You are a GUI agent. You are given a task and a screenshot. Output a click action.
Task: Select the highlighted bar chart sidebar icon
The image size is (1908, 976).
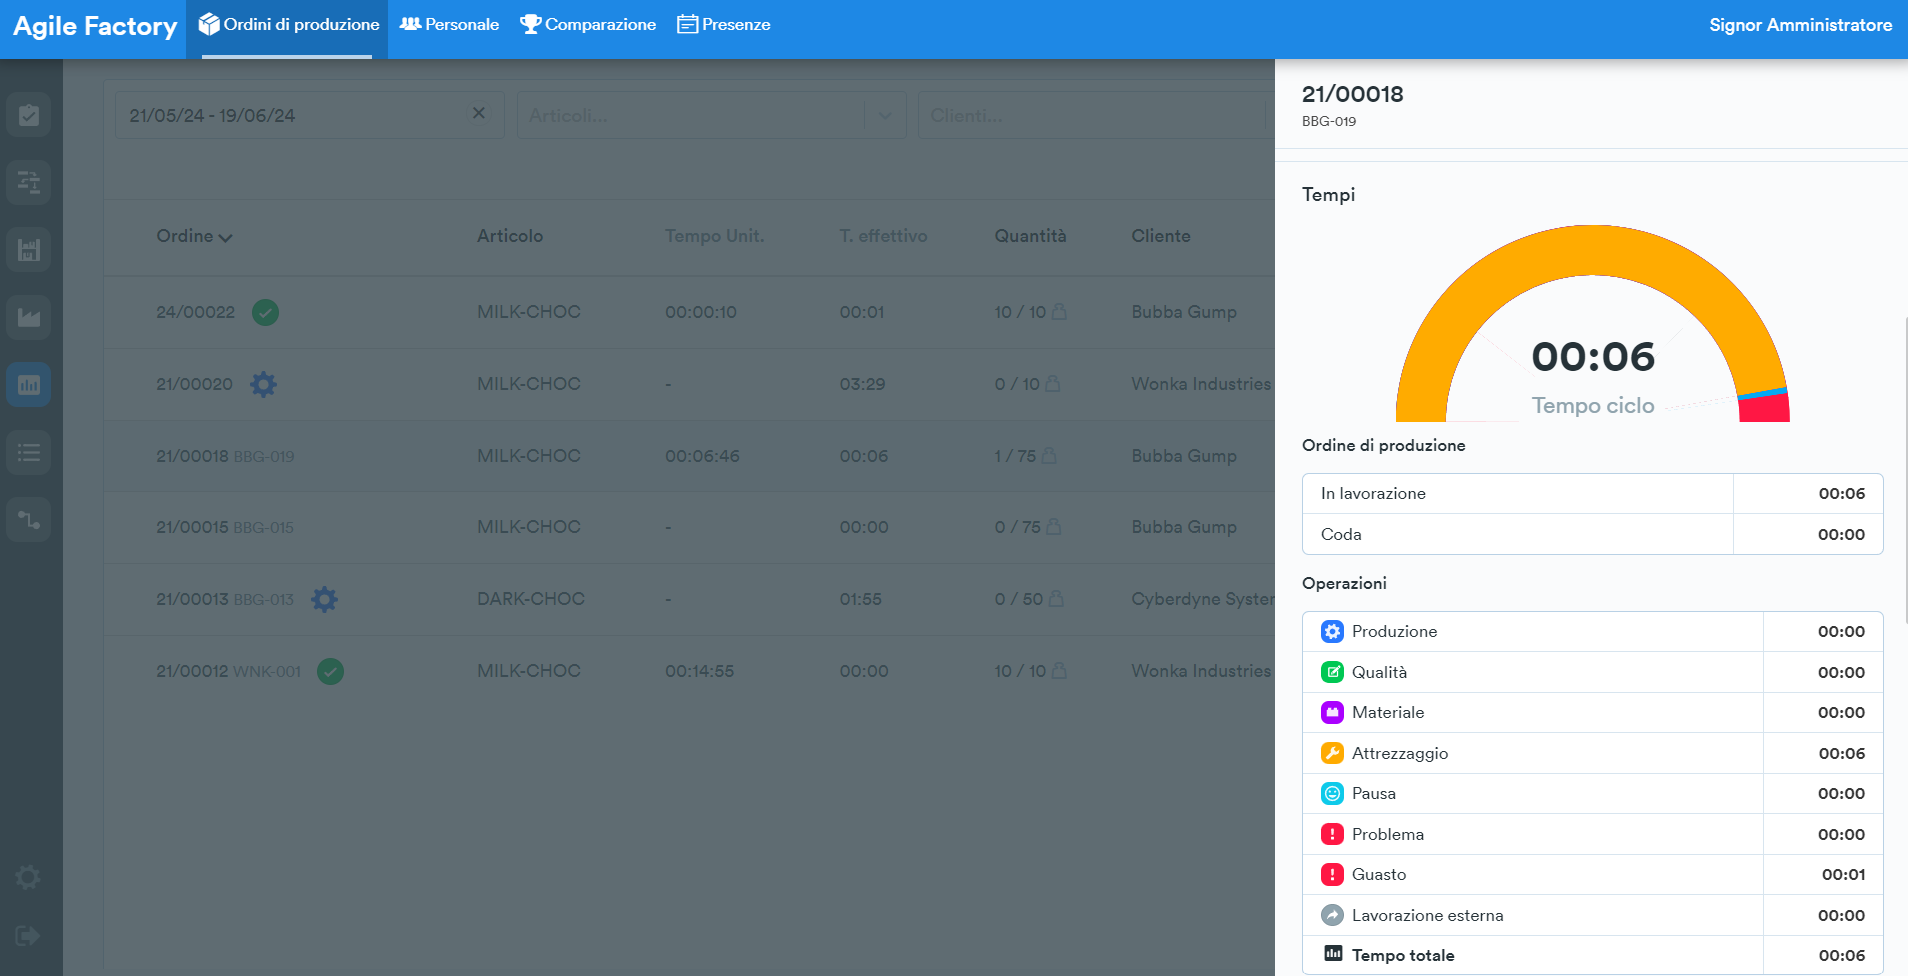29,385
